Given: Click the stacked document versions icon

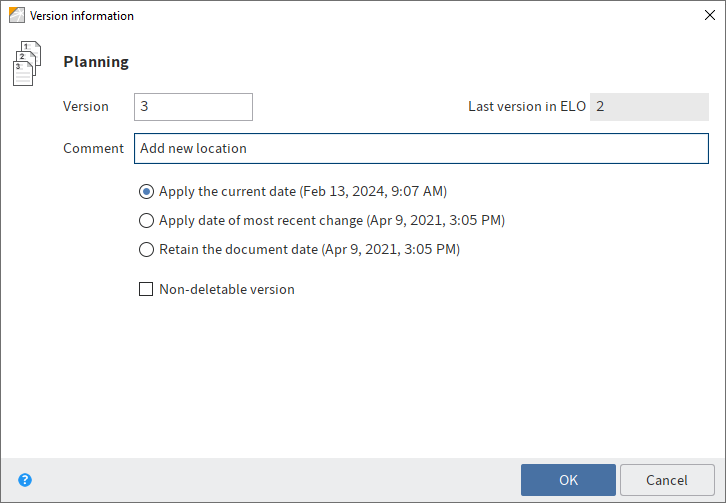Looking at the screenshot, I should click(27, 64).
